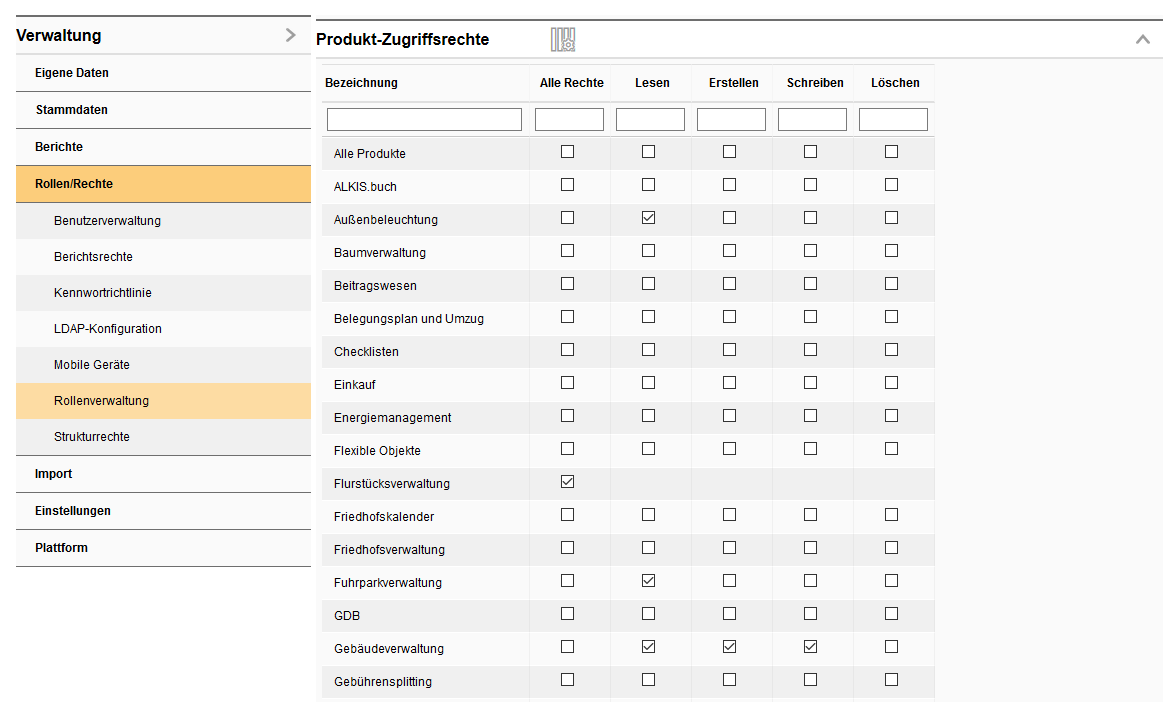Select Kennwortrichtlinie in the sidebar

pyautogui.click(x=101, y=292)
